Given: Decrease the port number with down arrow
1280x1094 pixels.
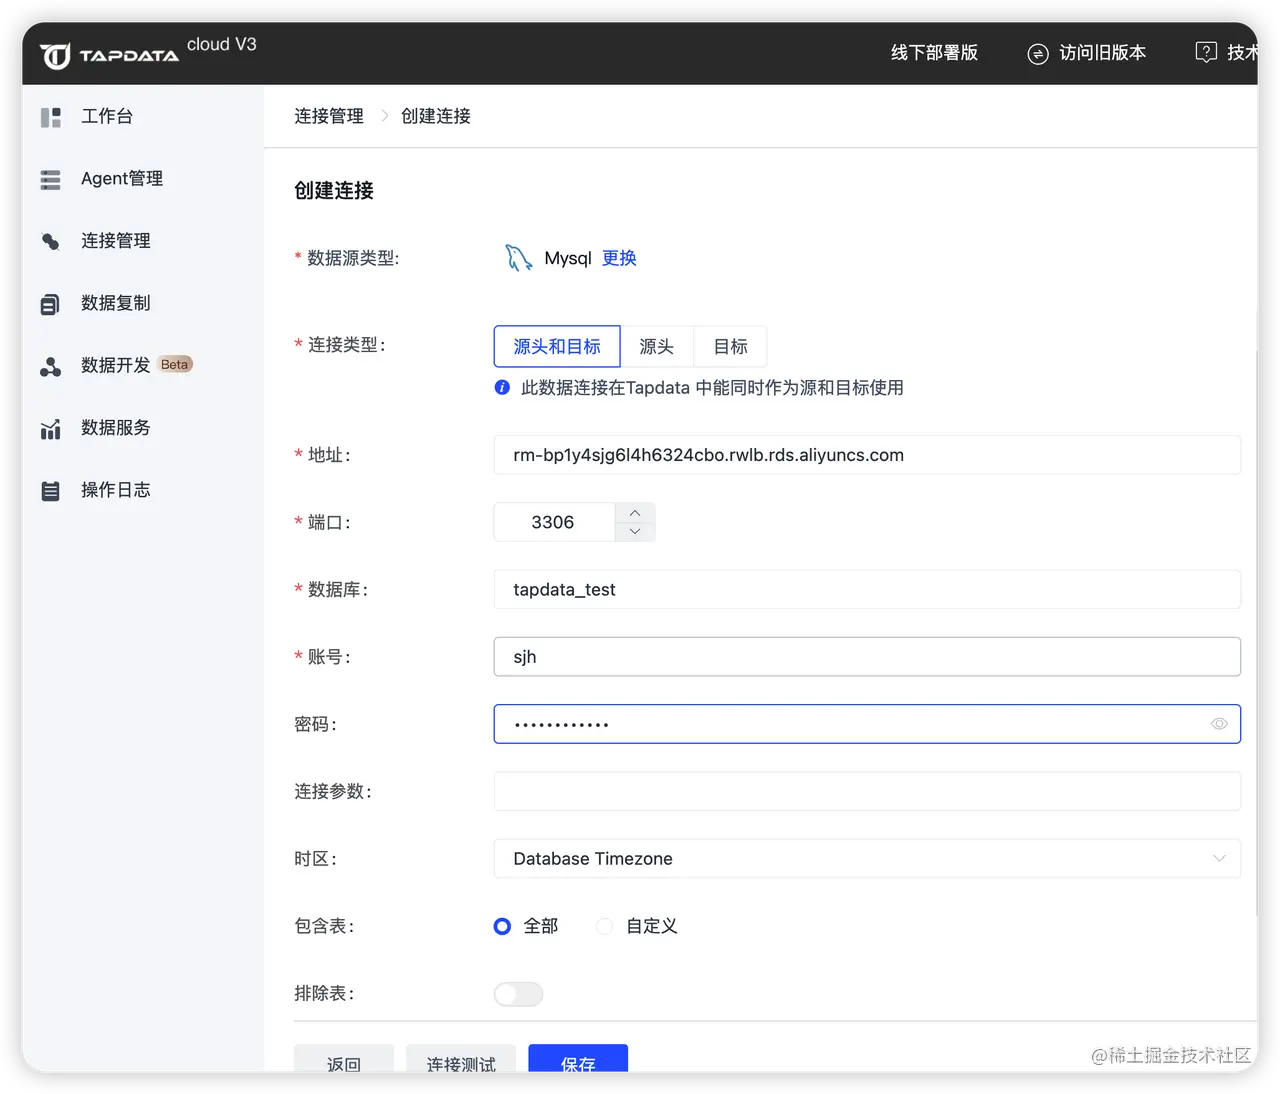Looking at the screenshot, I should pyautogui.click(x=635, y=532).
